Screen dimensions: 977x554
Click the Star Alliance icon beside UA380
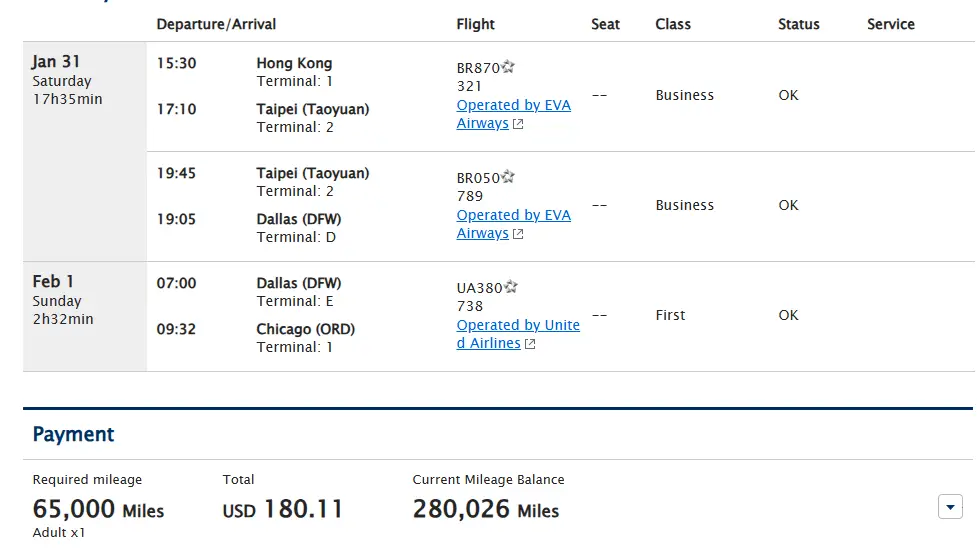click(x=511, y=287)
